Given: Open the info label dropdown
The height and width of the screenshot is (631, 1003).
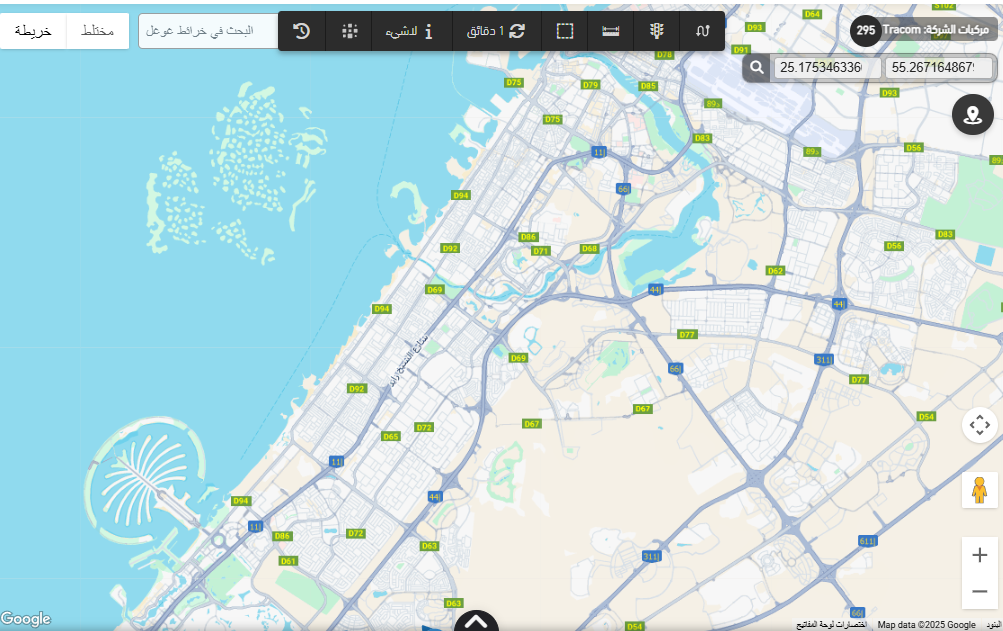Looking at the screenshot, I should [409, 31].
